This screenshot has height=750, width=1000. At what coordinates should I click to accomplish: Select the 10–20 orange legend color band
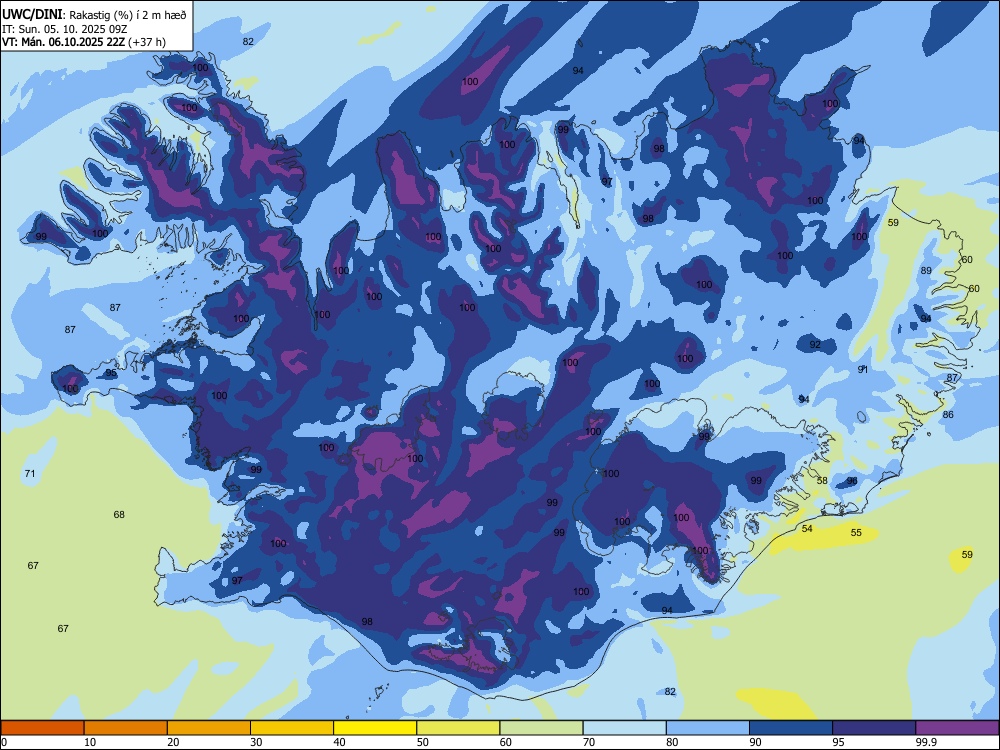pyautogui.click(x=126, y=728)
